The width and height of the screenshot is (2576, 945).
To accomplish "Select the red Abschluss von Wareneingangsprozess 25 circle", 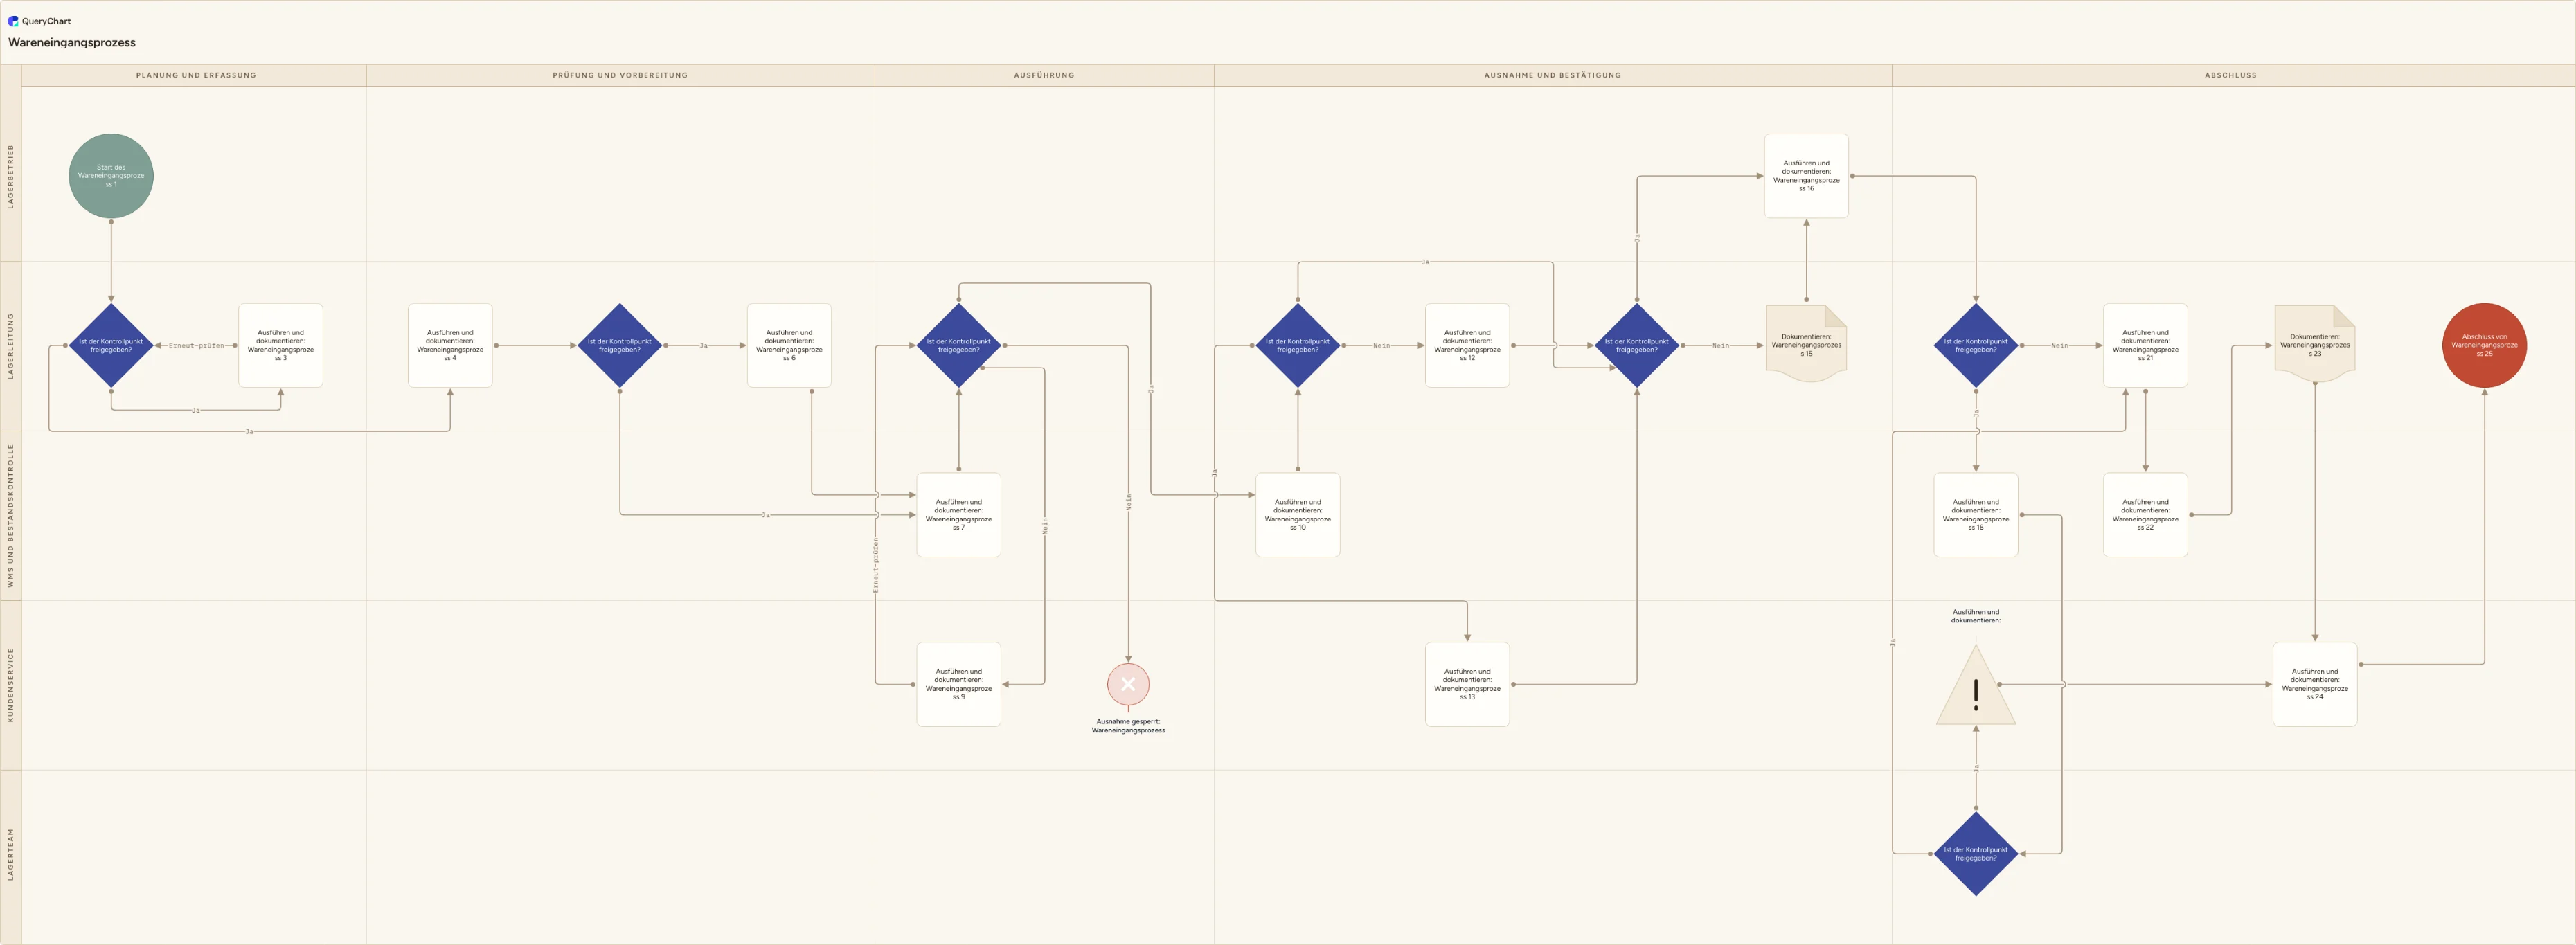I will click(x=2484, y=345).
